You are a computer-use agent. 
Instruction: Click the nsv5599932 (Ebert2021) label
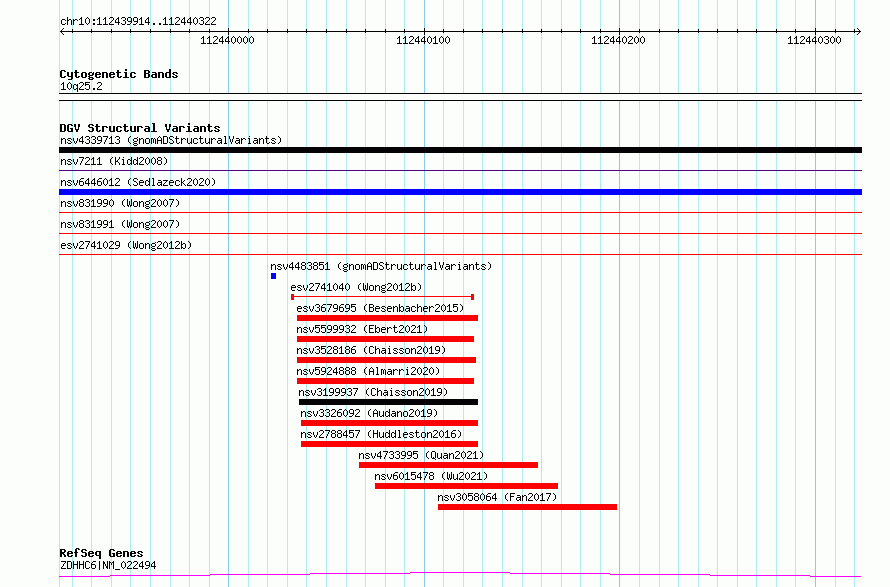coord(362,329)
